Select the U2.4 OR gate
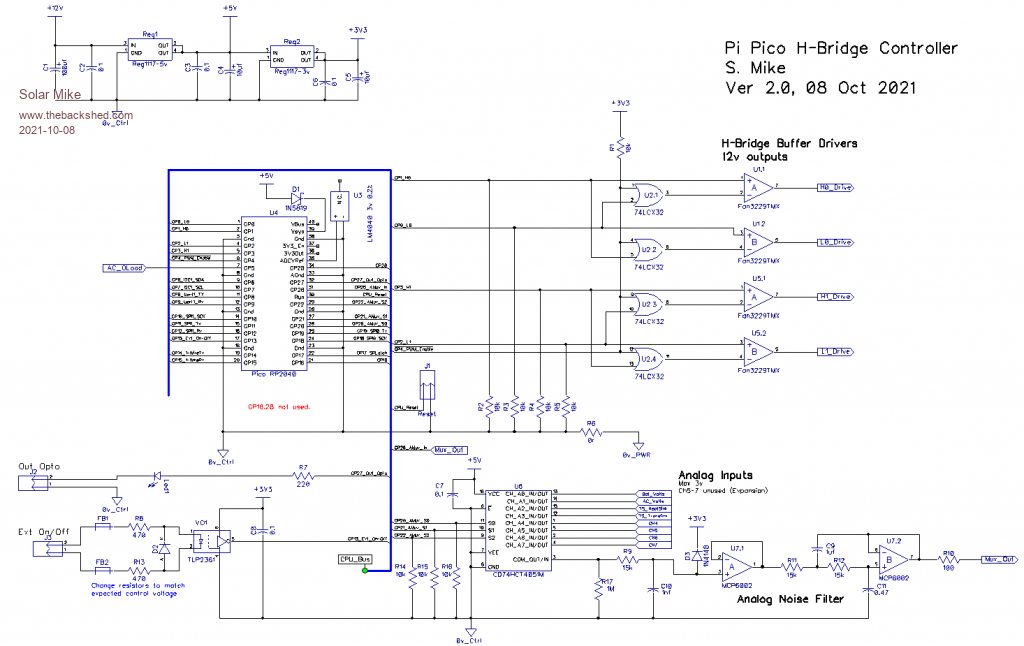 (x=650, y=356)
